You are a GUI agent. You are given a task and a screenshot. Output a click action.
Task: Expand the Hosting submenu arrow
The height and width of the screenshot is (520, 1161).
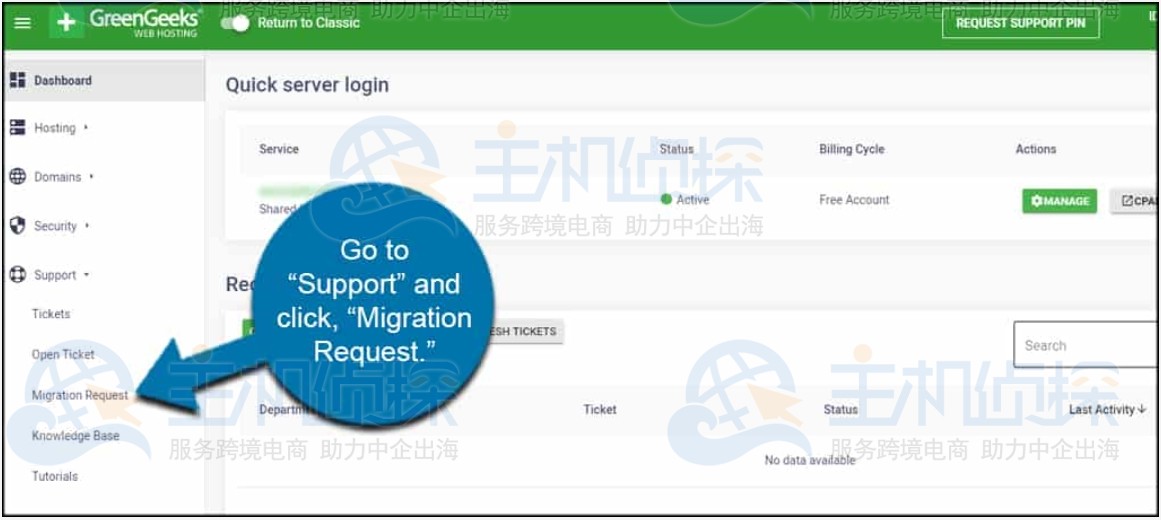click(86, 127)
